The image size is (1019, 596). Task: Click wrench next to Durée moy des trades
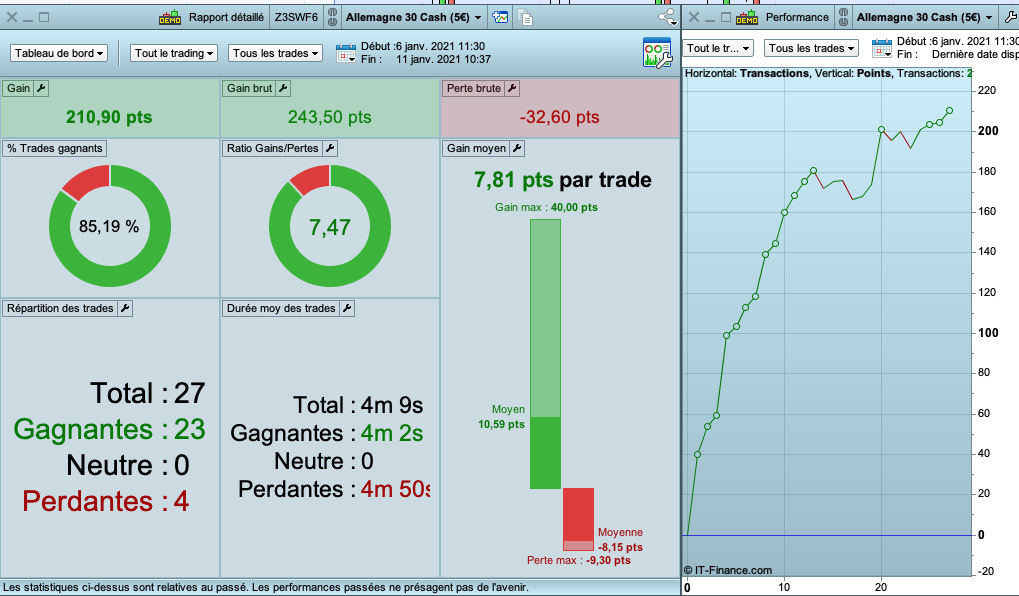point(347,308)
